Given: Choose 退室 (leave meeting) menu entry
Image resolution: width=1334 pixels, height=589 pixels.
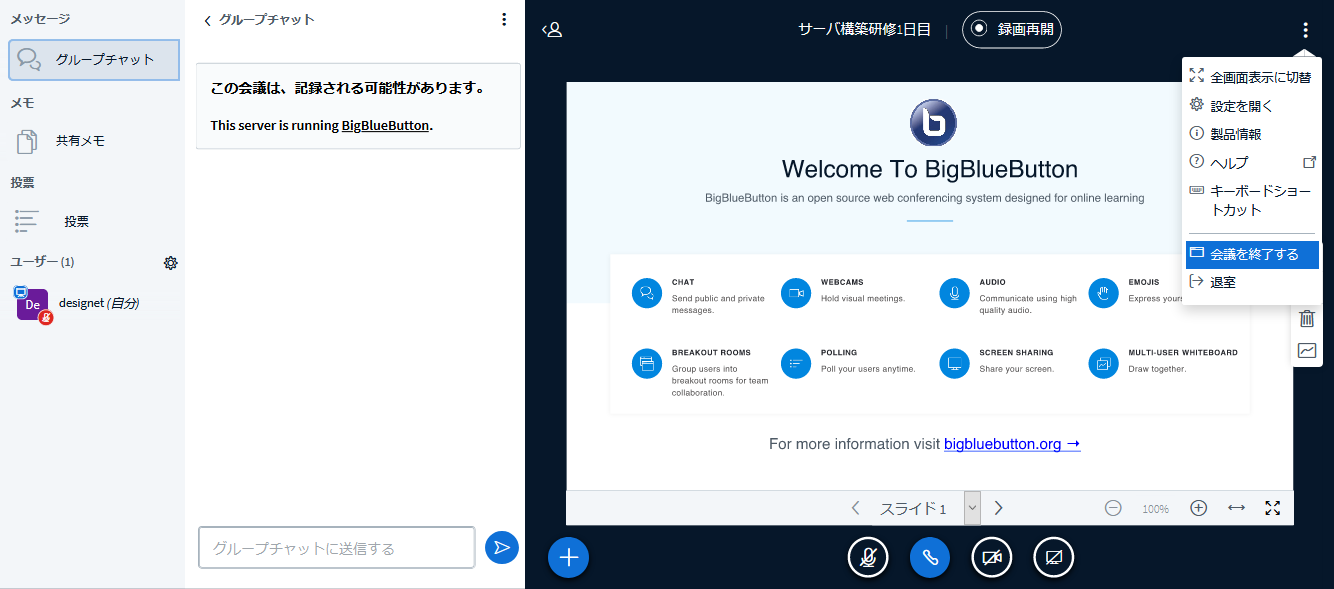Looking at the screenshot, I should pyautogui.click(x=1252, y=282).
